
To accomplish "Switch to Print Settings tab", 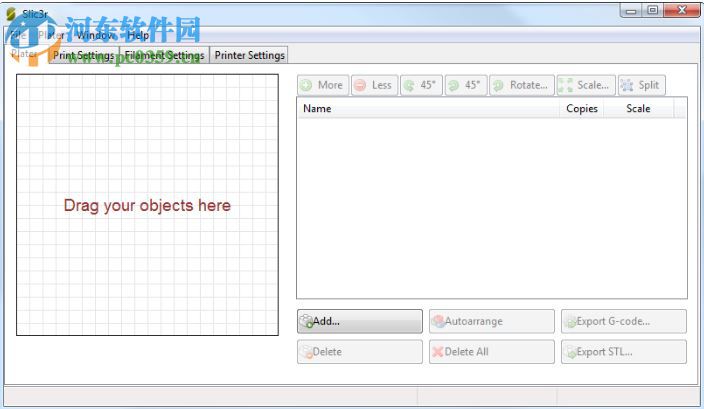I will 84,55.
